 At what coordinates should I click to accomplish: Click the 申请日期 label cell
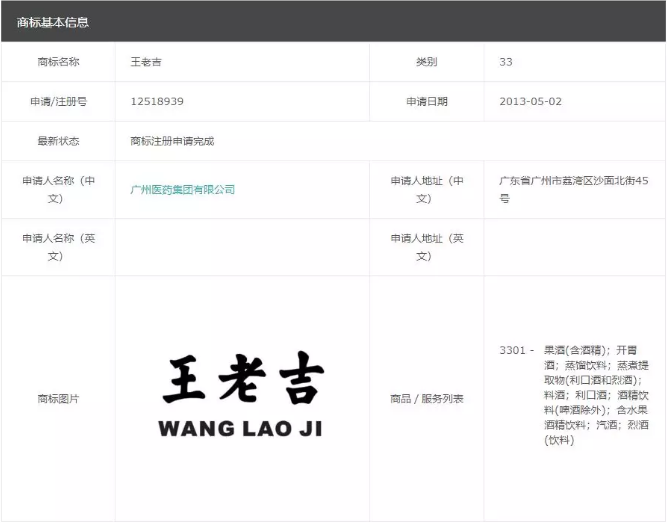click(427, 101)
